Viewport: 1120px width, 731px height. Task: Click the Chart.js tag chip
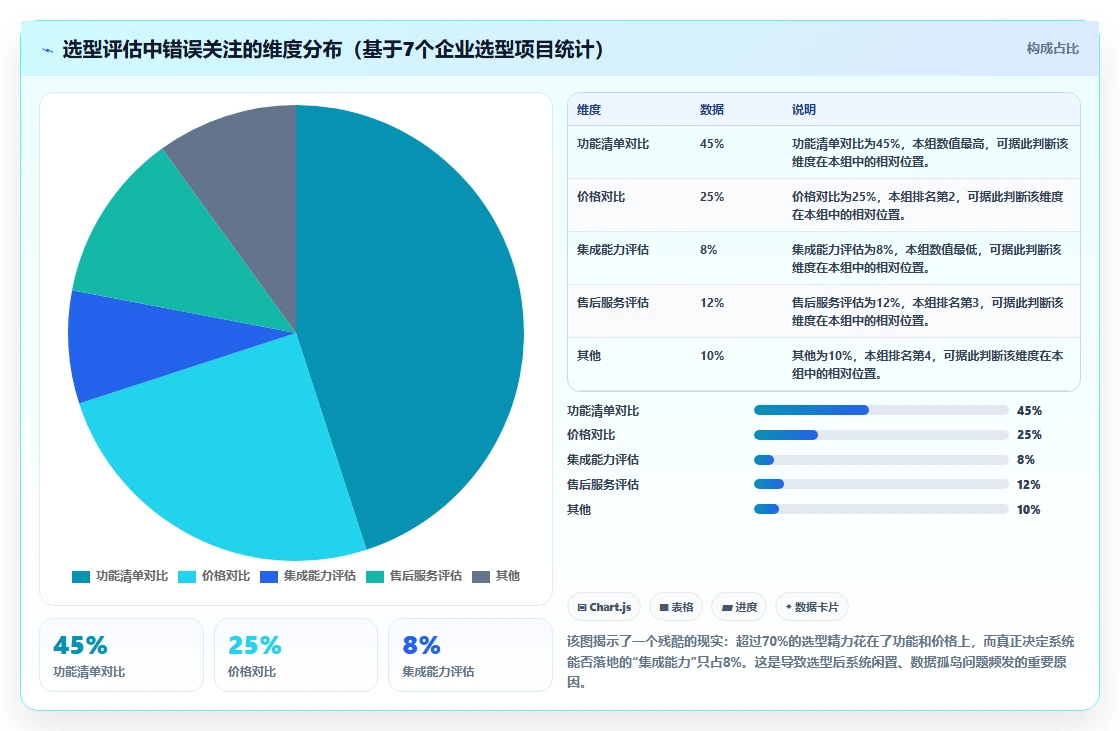604,607
